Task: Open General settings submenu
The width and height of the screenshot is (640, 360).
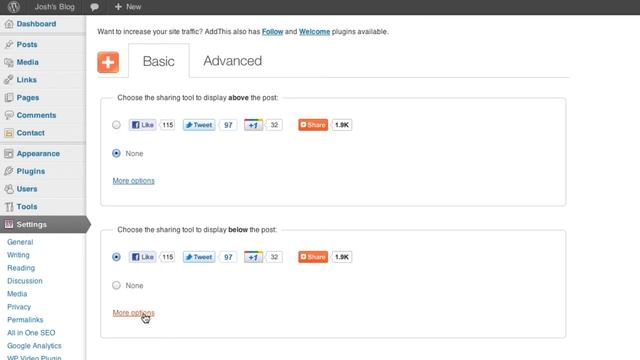Action: pyautogui.click(x=20, y=242)
